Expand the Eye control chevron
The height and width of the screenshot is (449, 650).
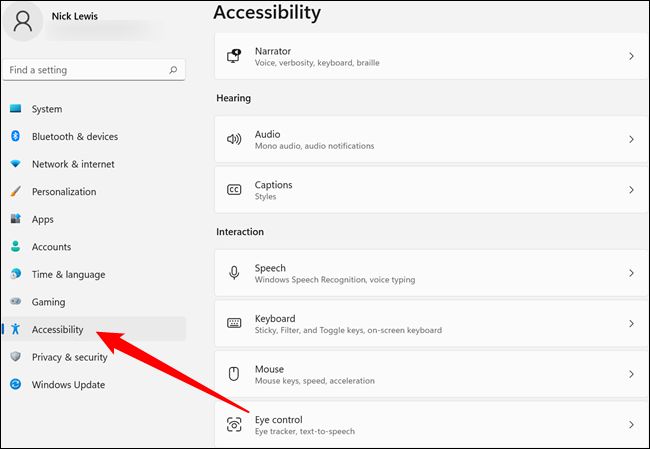[631, 425]
